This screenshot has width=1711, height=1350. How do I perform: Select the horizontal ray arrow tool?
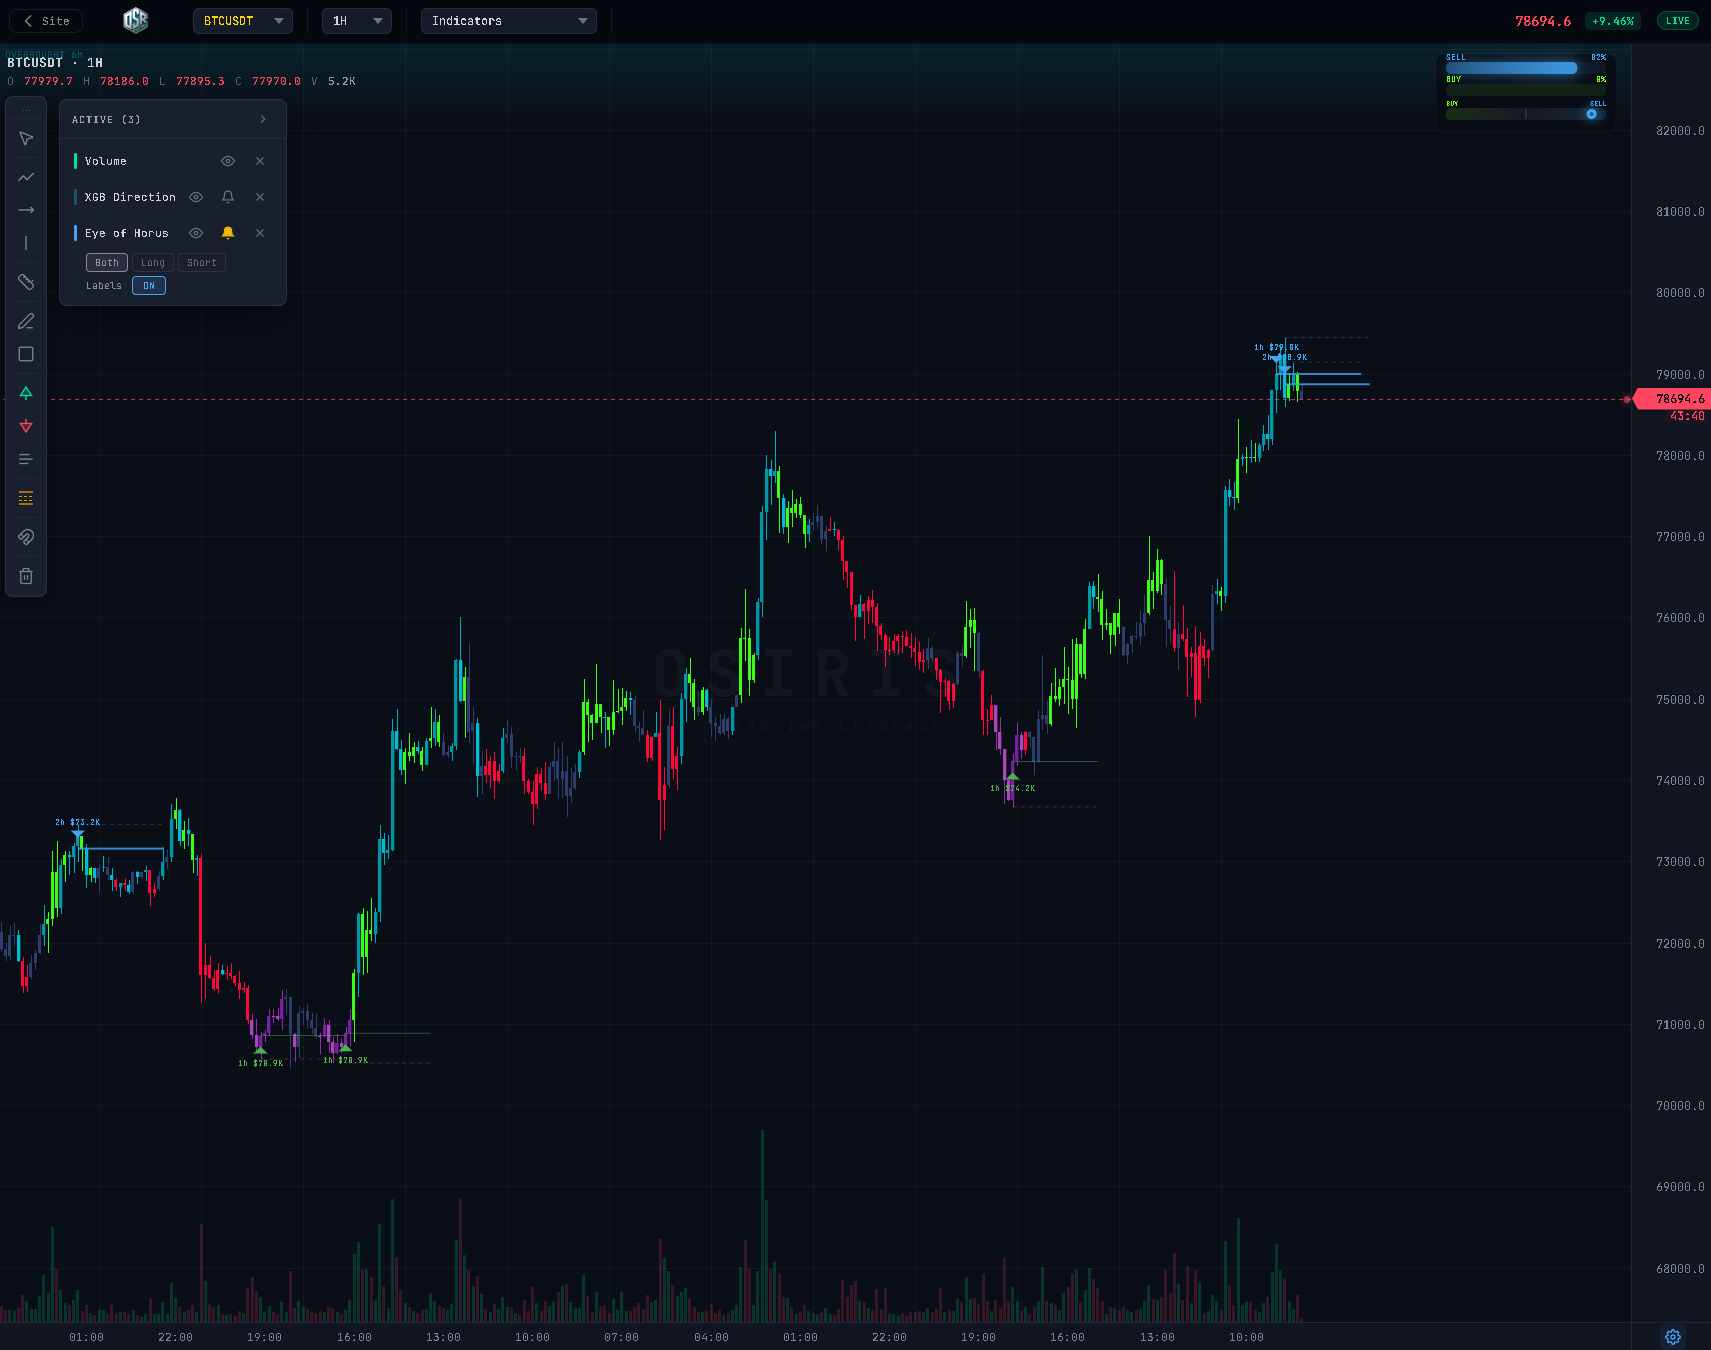[x=26, y=210]
